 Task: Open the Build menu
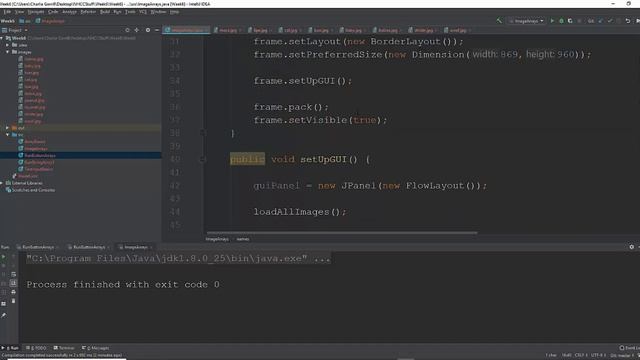tap(105, 12)
